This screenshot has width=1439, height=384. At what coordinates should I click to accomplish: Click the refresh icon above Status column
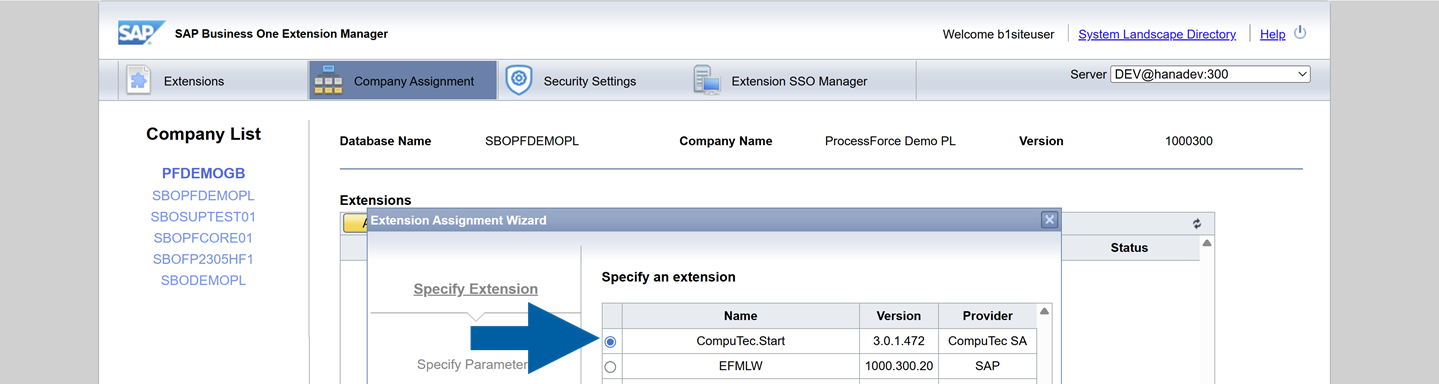pyautogui.click(x=1197, y=224)
